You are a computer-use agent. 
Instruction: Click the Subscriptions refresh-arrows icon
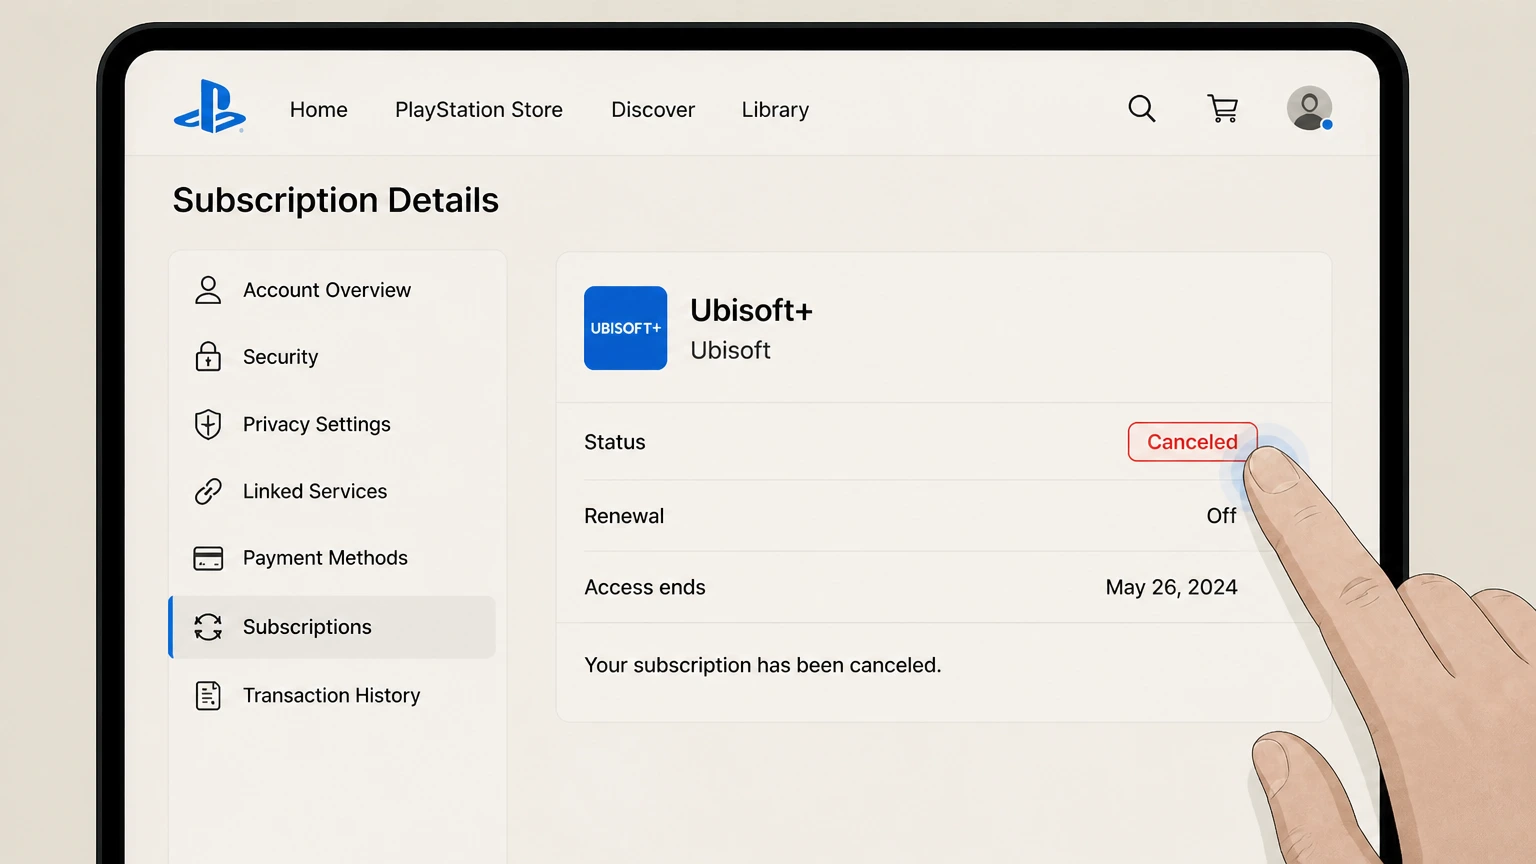pyautogui.click(x=208, y=627)
